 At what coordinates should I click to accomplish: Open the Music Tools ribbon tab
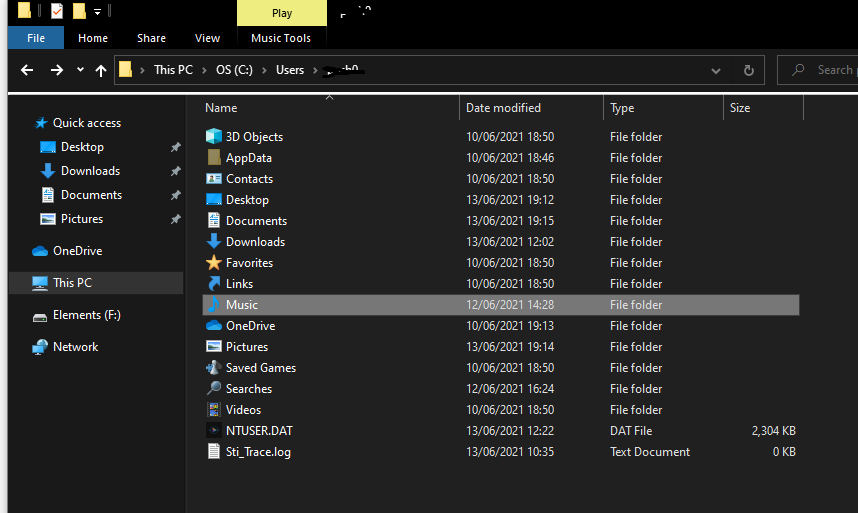coord(281,38)
